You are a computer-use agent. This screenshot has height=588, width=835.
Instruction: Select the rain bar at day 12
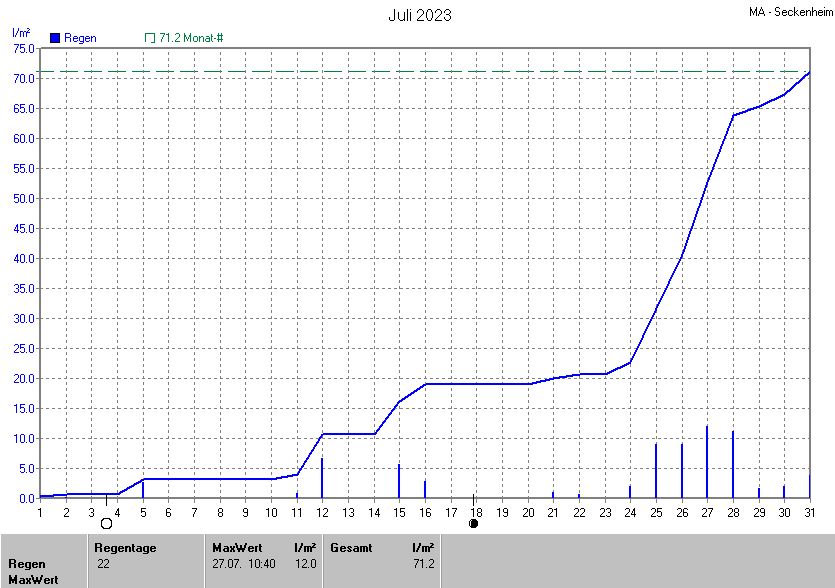322,477
